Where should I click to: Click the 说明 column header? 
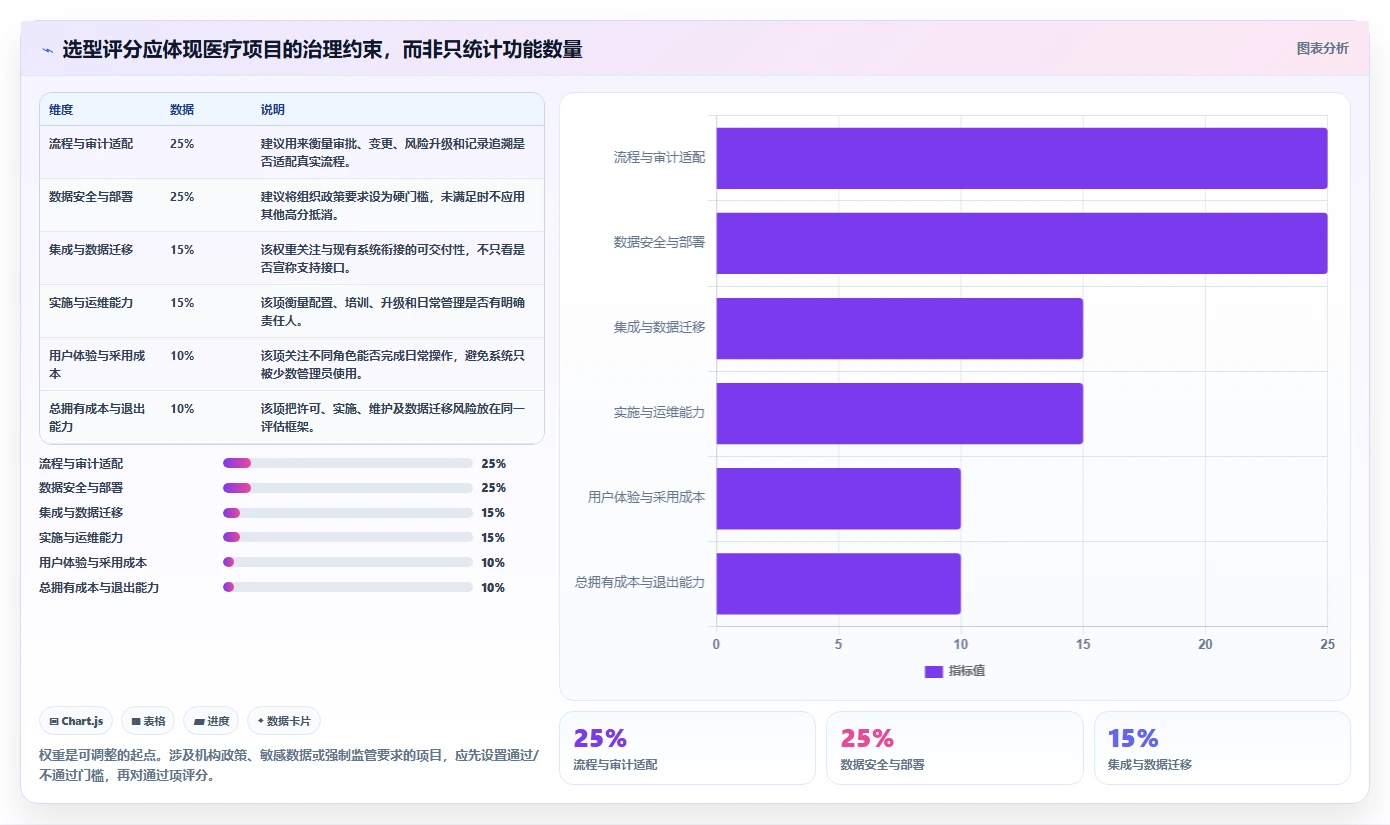pos(273,110)
